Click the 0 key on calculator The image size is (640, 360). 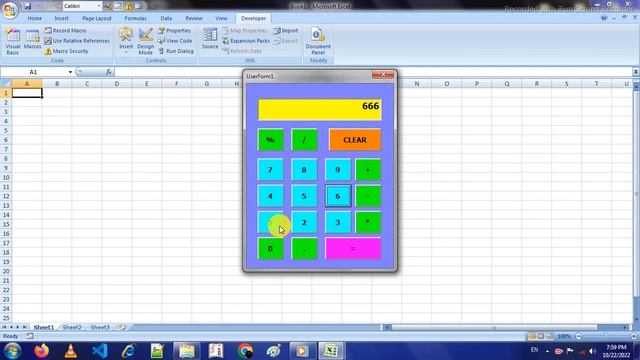point(270,249)
